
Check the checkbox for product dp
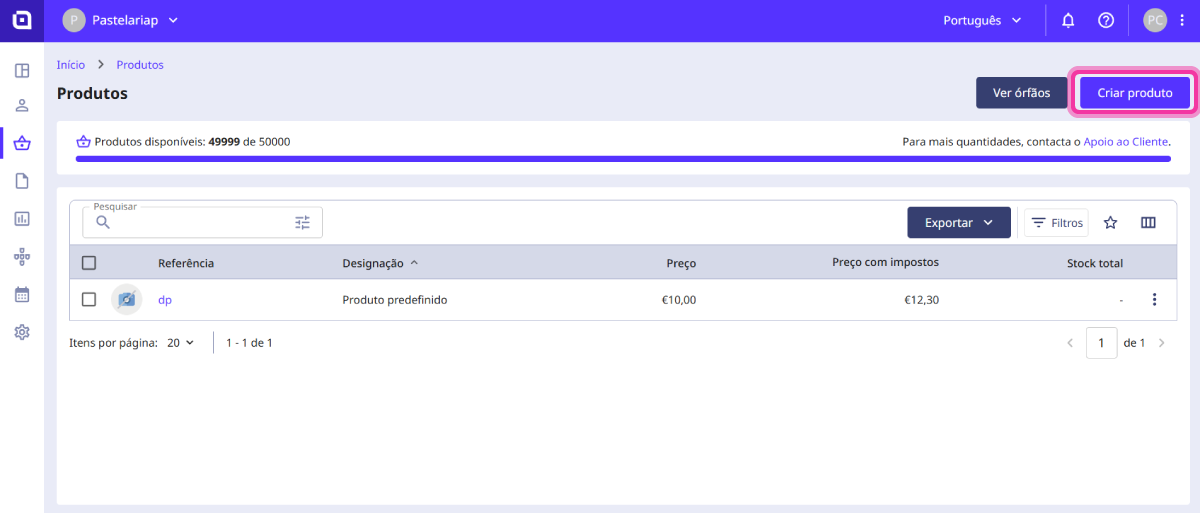coord(89,300)
